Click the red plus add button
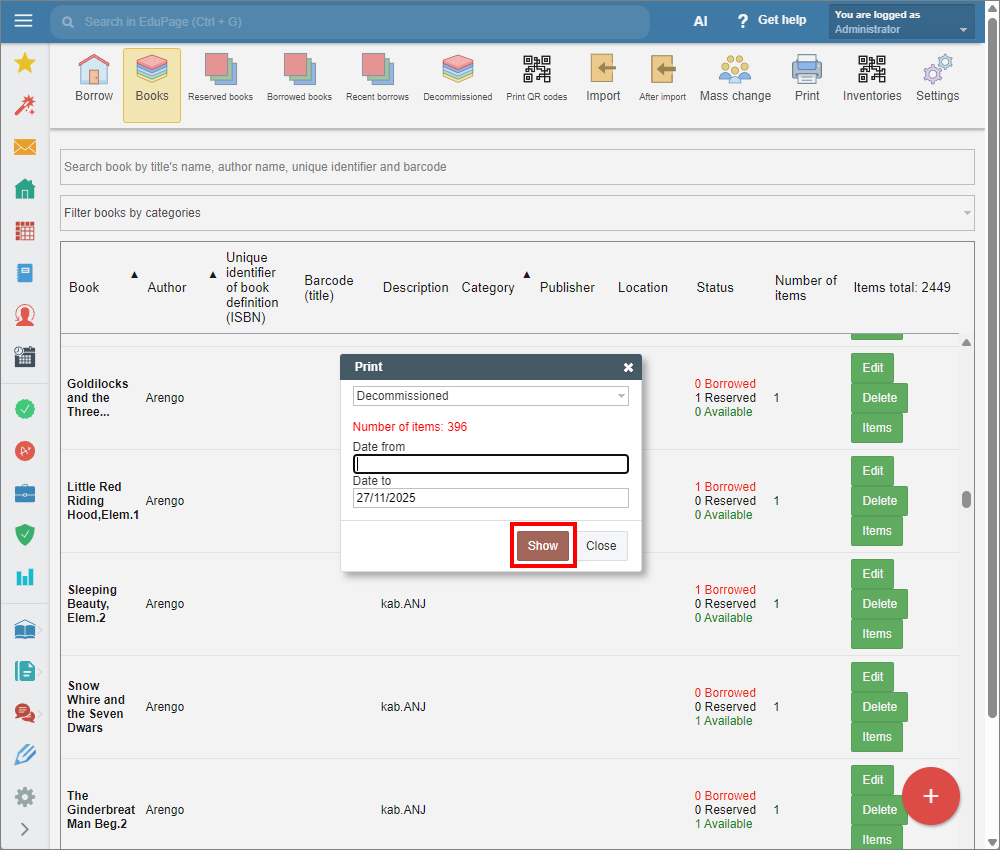The width and height of the screenshot is (1000, 850). [x=930, y=796]
